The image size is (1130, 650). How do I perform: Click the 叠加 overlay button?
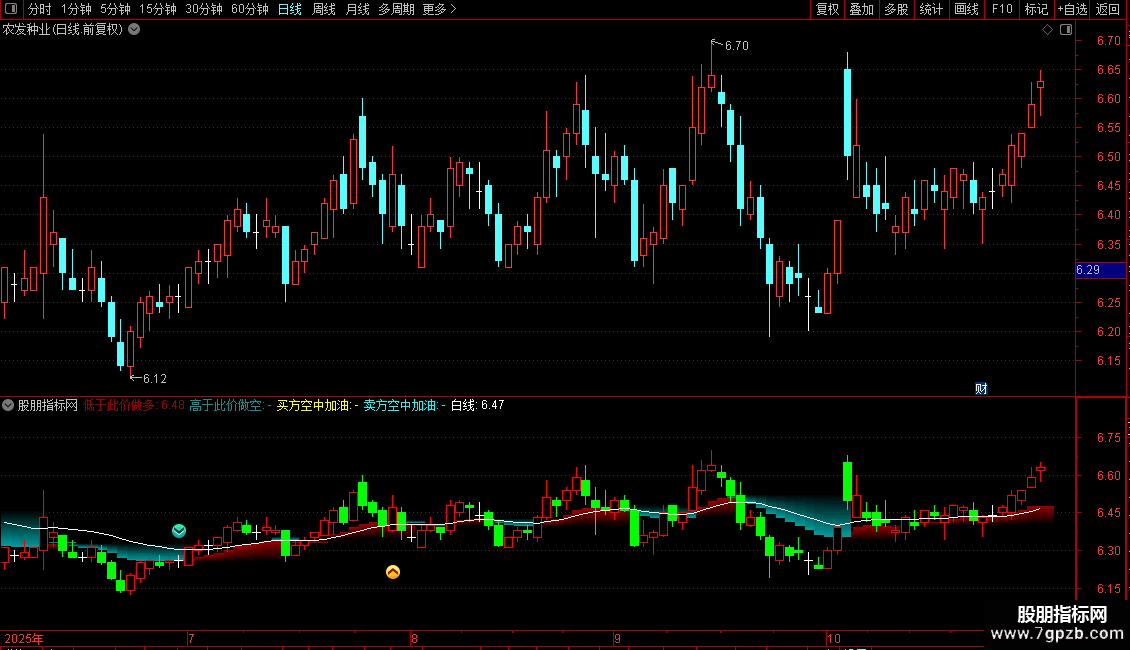point(861,9)
